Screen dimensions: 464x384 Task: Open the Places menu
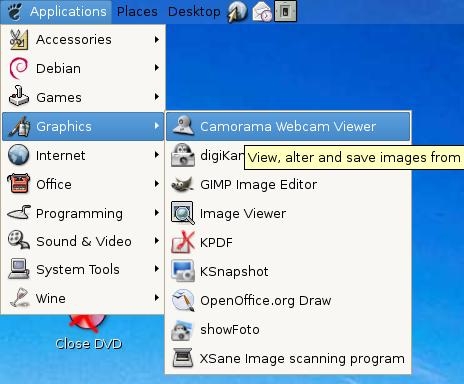point(137,12)
